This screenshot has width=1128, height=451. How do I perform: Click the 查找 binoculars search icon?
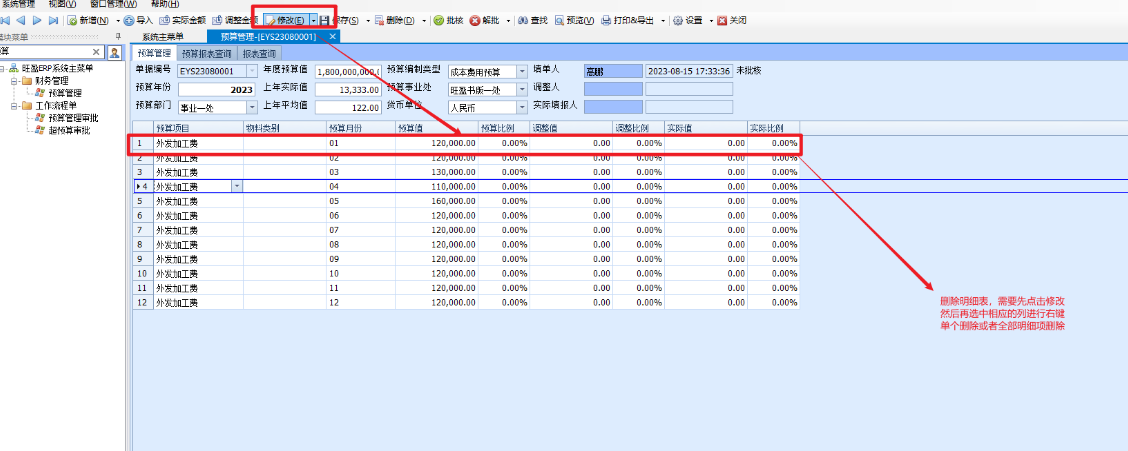tap(523, 20)
